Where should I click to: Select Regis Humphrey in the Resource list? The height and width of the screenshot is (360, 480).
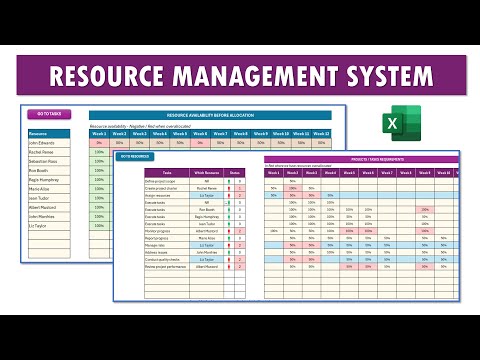click(x=49, y=180)
